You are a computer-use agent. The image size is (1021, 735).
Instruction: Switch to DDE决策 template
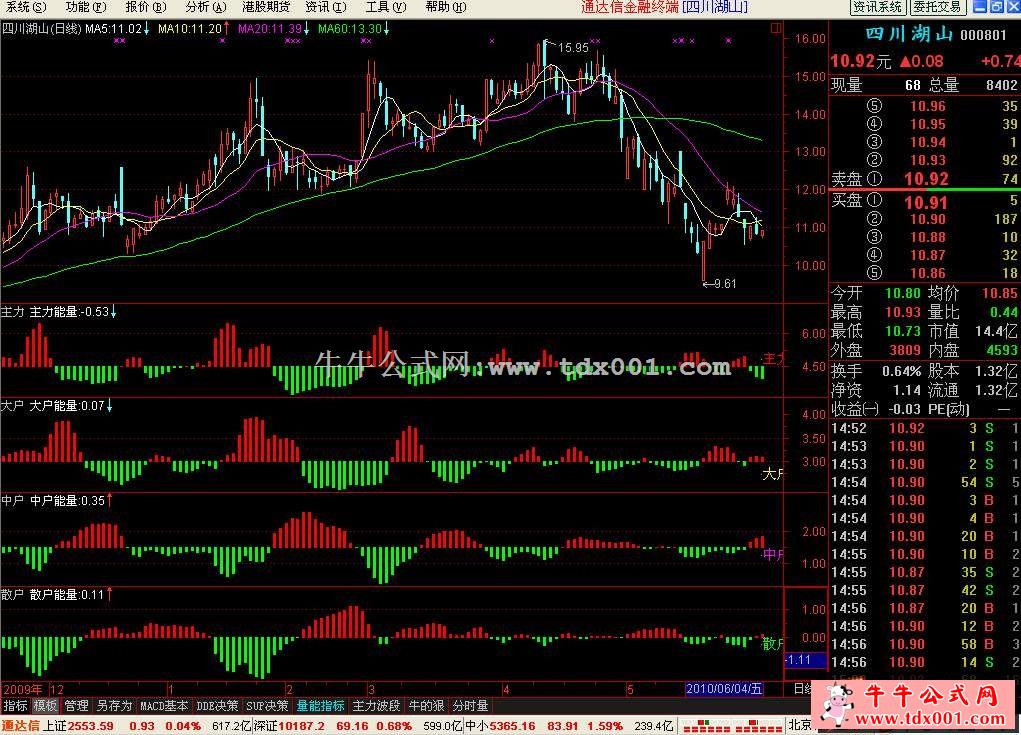pos(217,706)
